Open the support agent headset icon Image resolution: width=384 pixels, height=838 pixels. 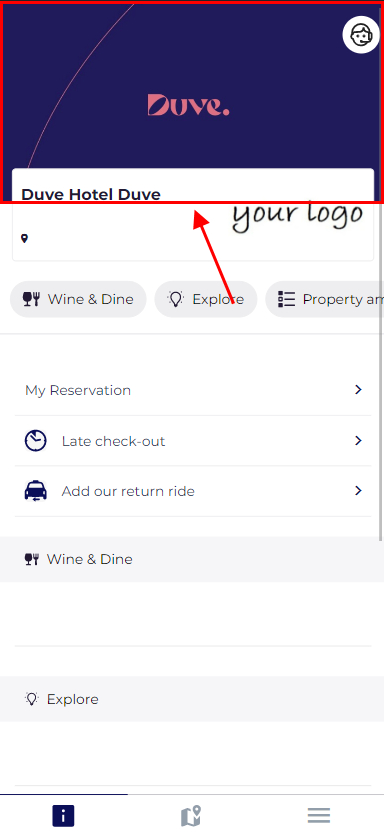coord(361,35)
